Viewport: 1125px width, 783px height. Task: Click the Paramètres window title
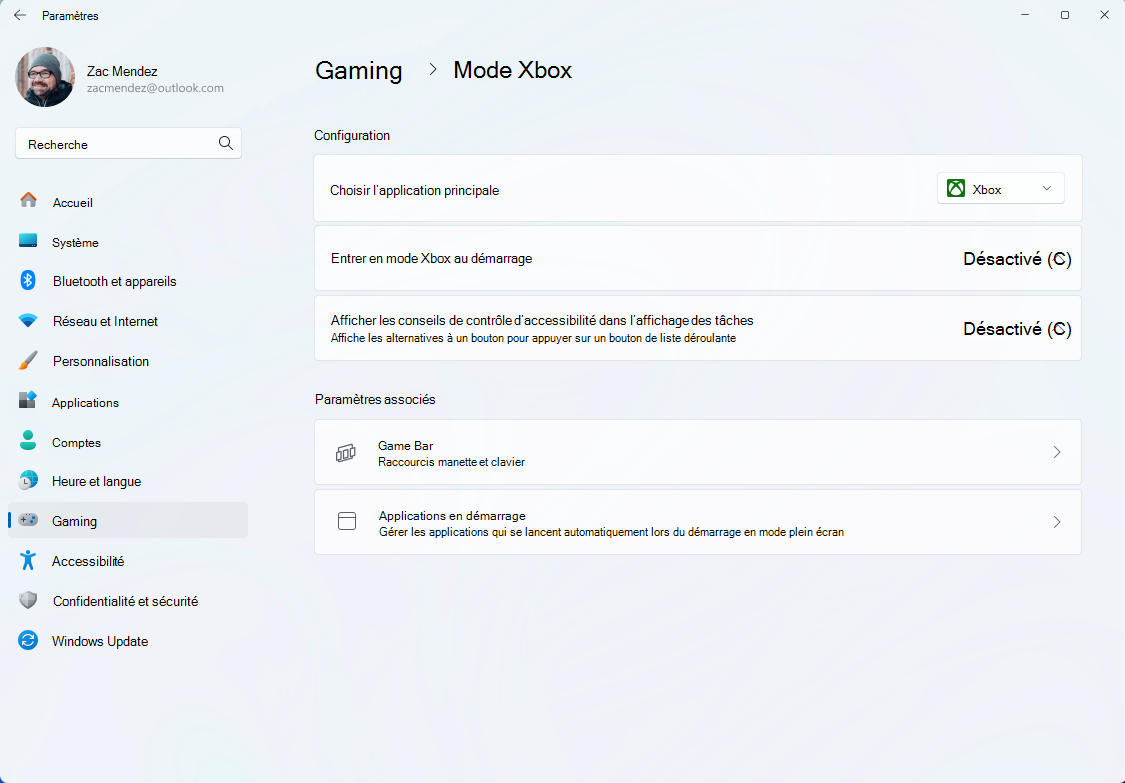[x=70, y=15]
